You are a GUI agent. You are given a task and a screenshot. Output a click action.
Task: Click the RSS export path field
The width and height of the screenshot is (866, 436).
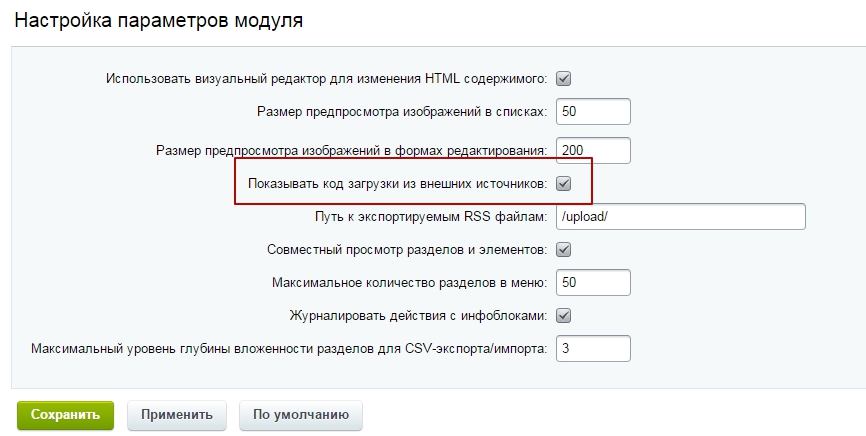tap(680, 217)
